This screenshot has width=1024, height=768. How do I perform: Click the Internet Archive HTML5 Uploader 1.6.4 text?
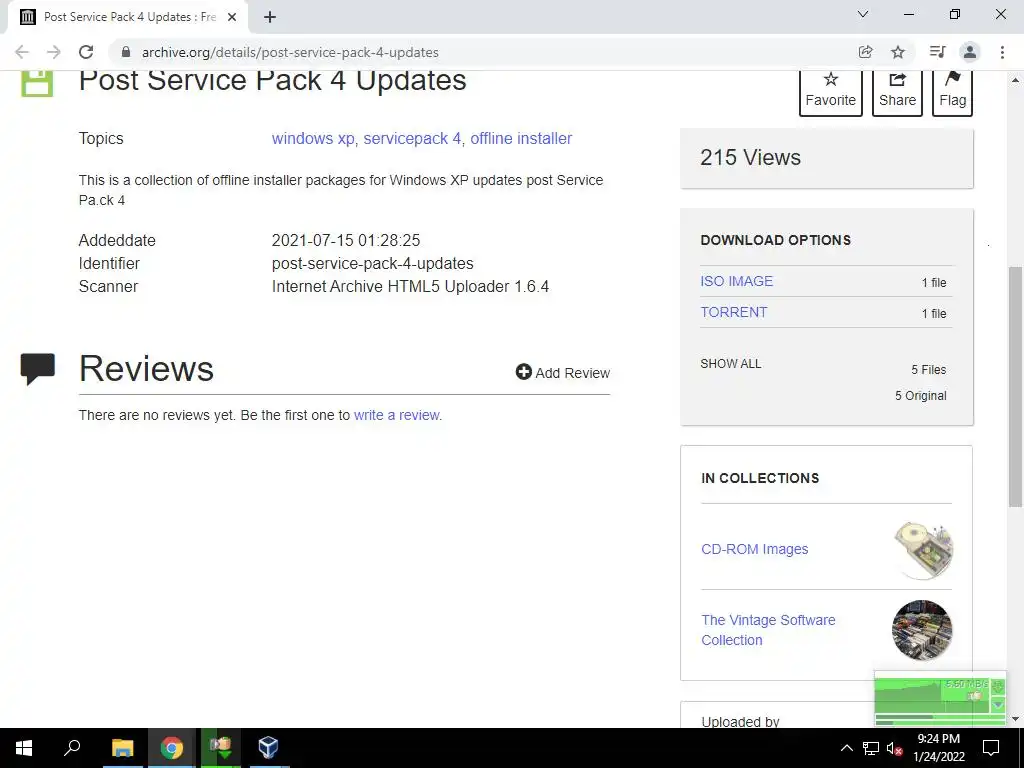[410, 287]
